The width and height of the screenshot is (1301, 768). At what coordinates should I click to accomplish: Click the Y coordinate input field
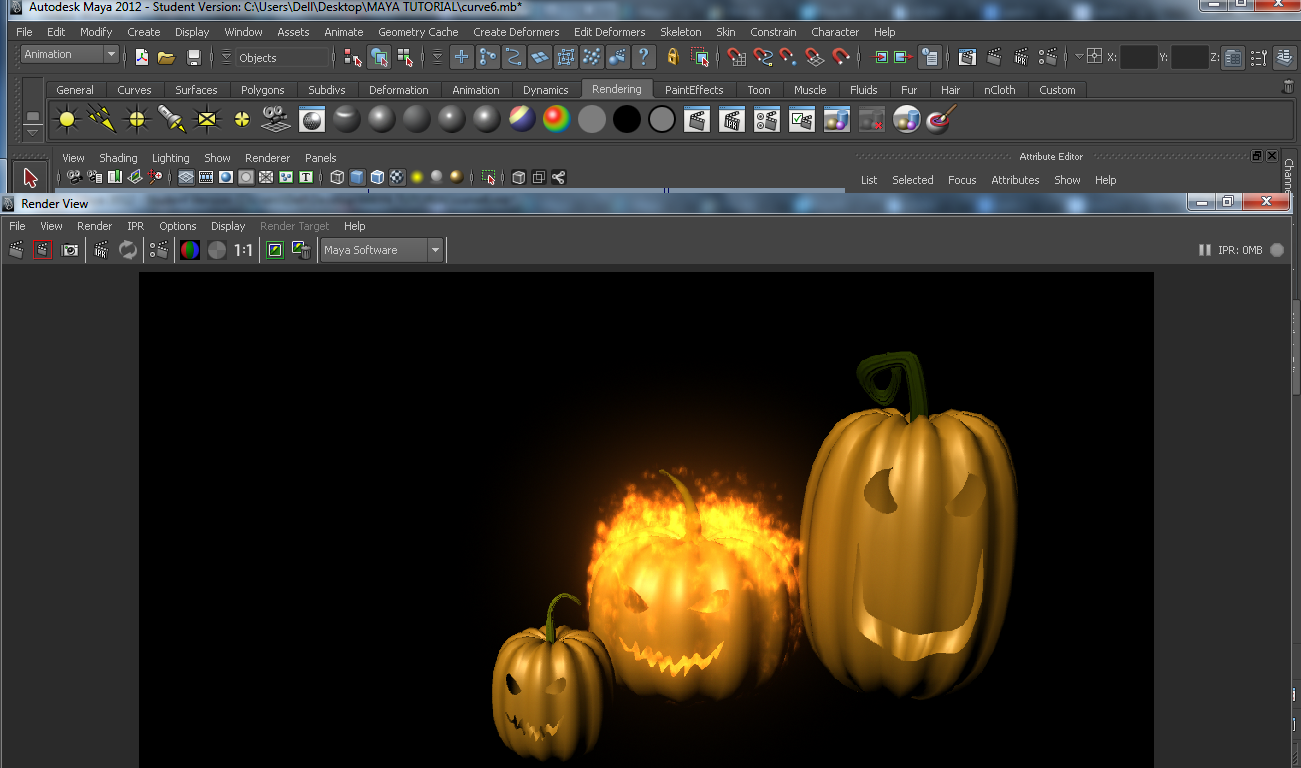(1190, 57)
